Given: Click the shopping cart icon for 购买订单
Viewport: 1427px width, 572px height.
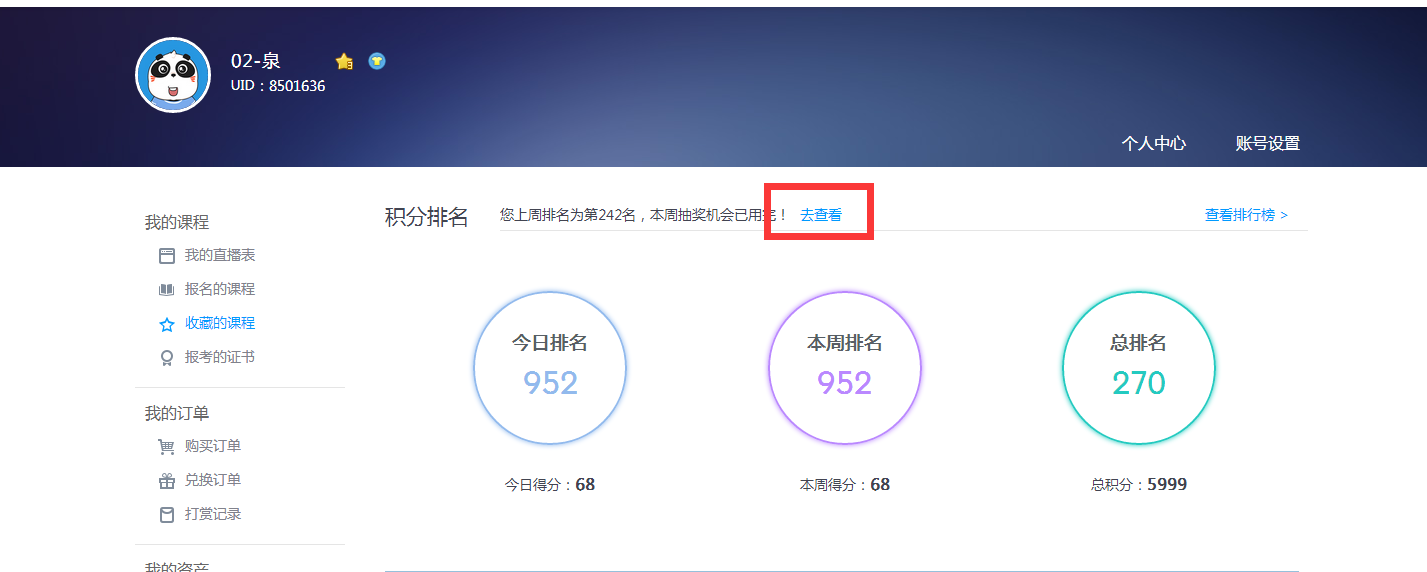Looking at the screenshot, I should 167,447.
